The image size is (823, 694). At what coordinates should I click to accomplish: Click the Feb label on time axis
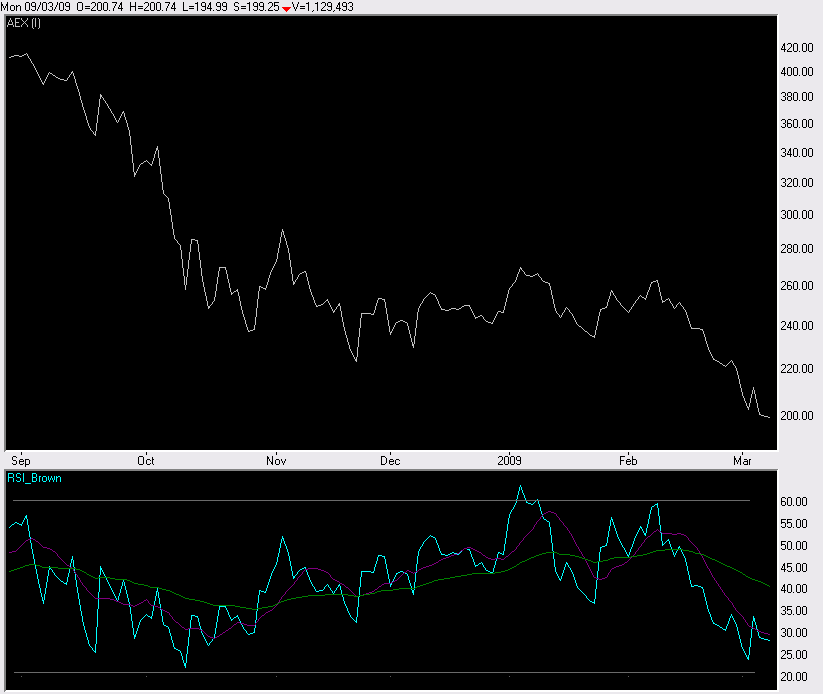coord(628,461)
